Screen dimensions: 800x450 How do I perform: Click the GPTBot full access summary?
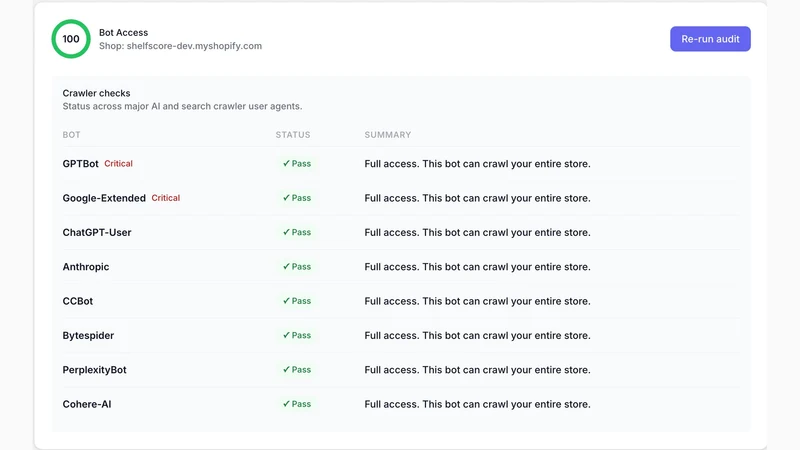[x=478, y=164]
